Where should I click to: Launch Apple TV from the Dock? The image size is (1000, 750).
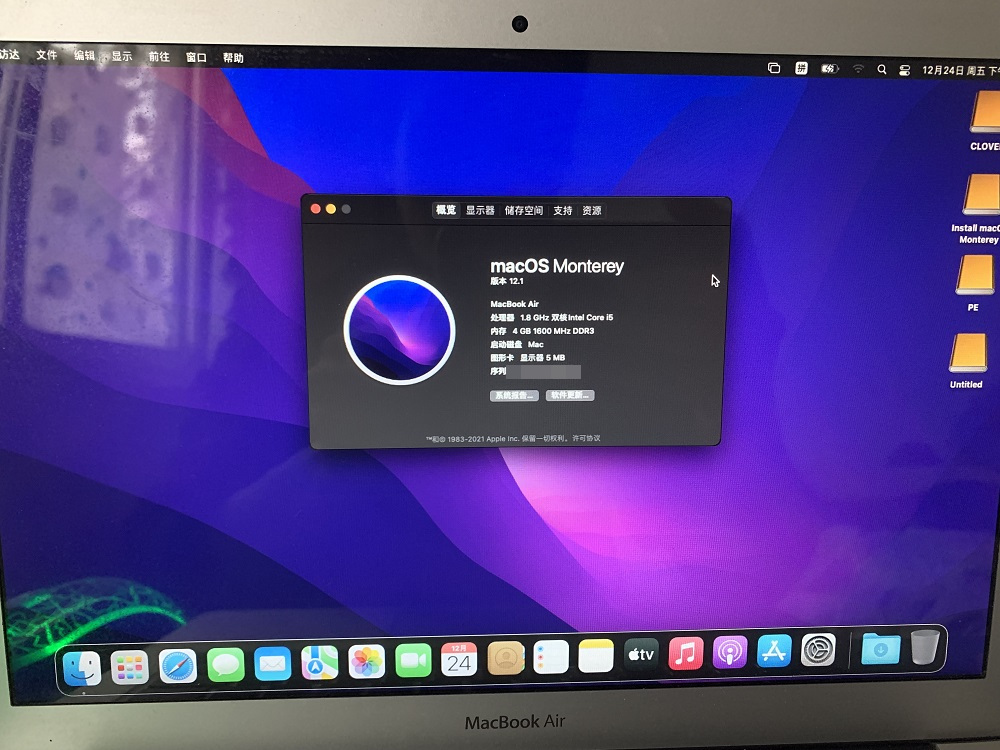pyautogui.click(x=641, y=655)
